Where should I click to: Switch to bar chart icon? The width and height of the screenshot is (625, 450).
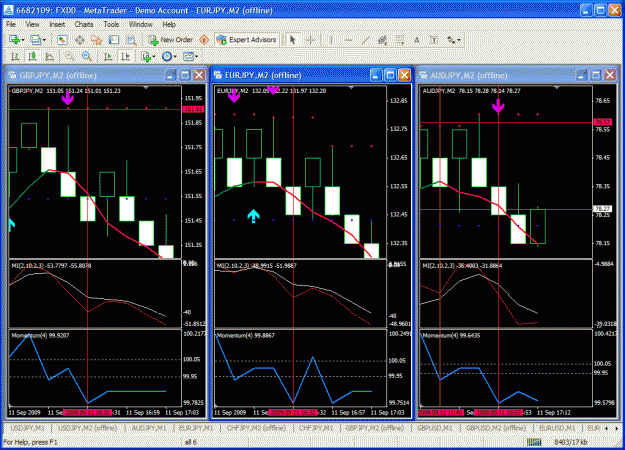tap(15, 56)
